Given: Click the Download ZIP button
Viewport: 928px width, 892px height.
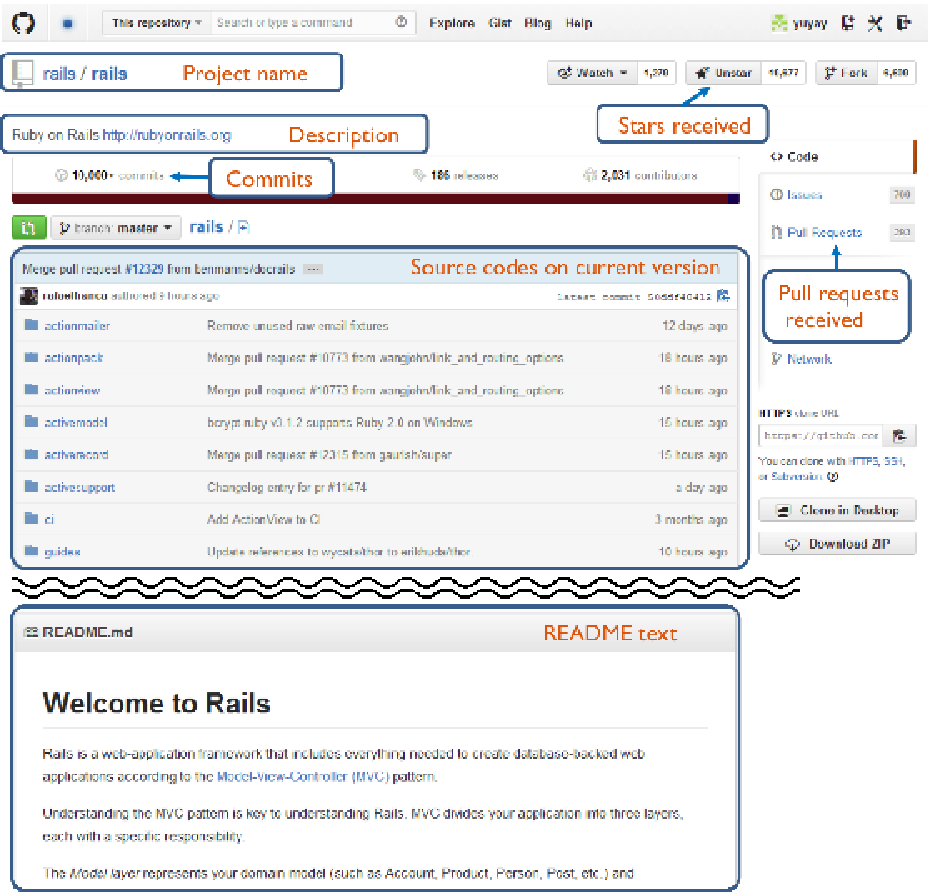Looking at the screenshot, I should [x=837, y=543].
